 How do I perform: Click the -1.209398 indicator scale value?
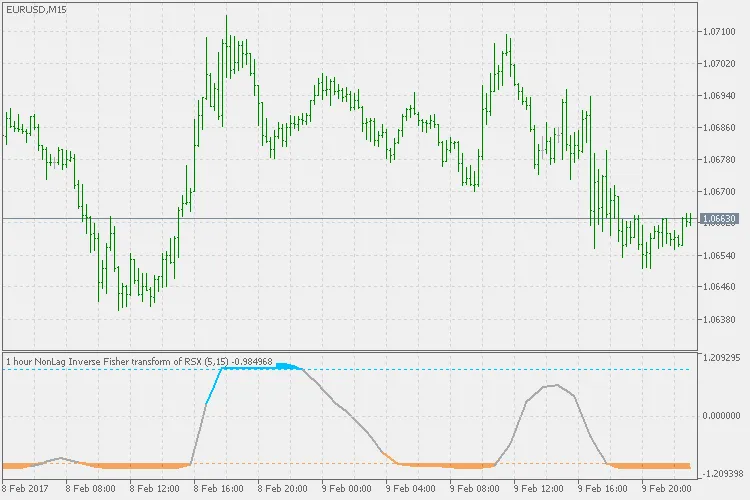tap(722, 474)
